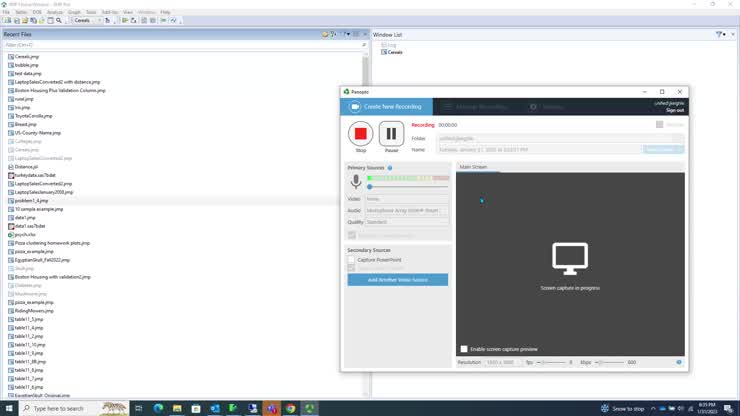Stop the Panopto recording

coord(361,134)
